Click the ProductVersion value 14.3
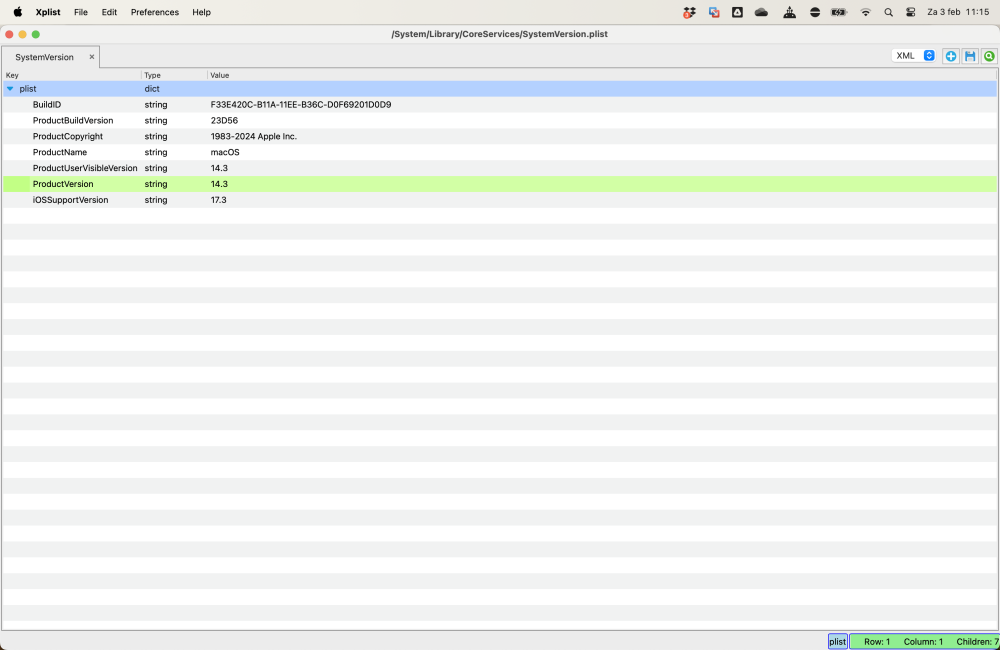Viewport: 1000px width, 650px height. pos(219,184)
